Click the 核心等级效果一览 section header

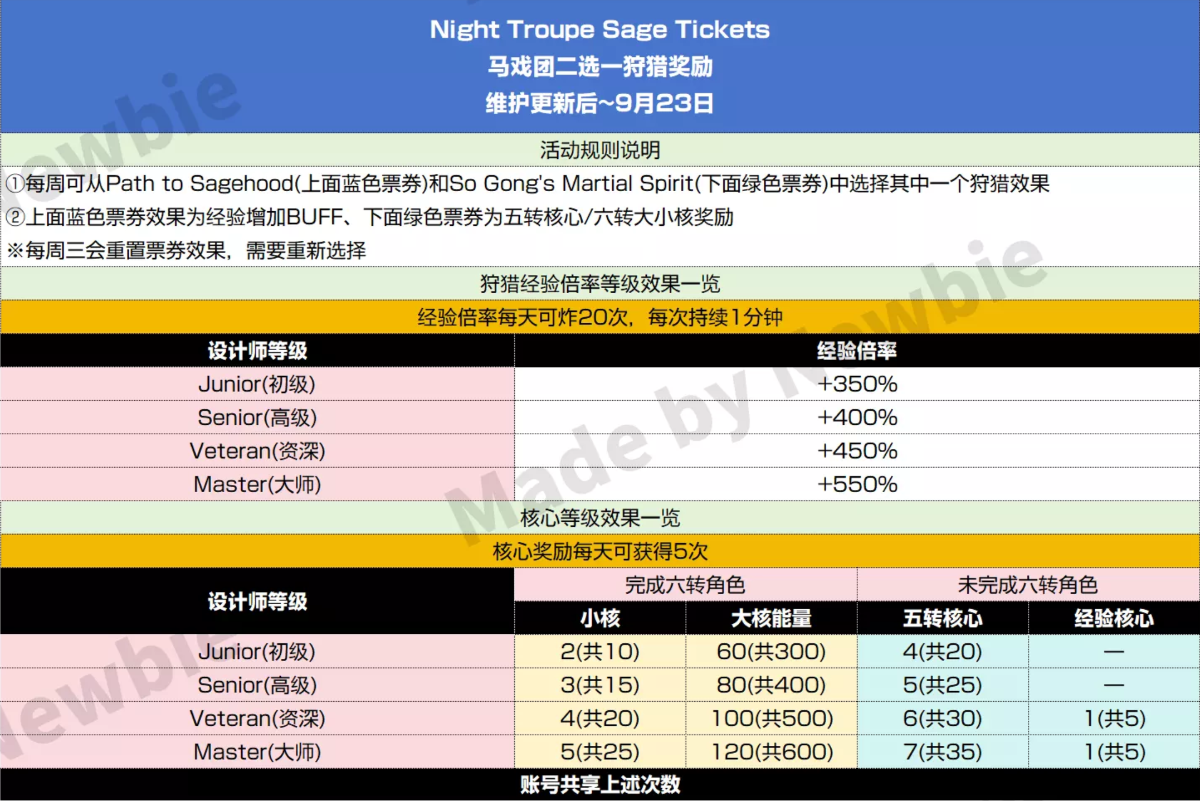pos(600,518)
